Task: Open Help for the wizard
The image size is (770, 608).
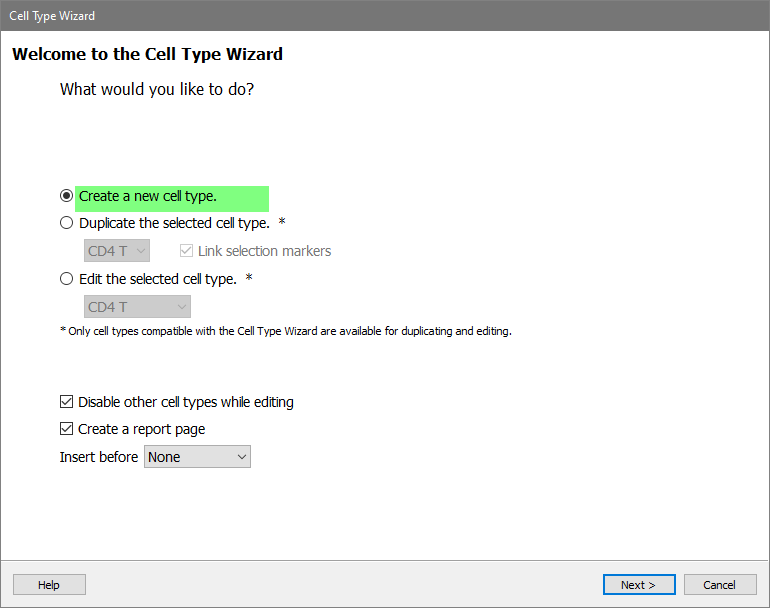Action: [x=49, y=585]
